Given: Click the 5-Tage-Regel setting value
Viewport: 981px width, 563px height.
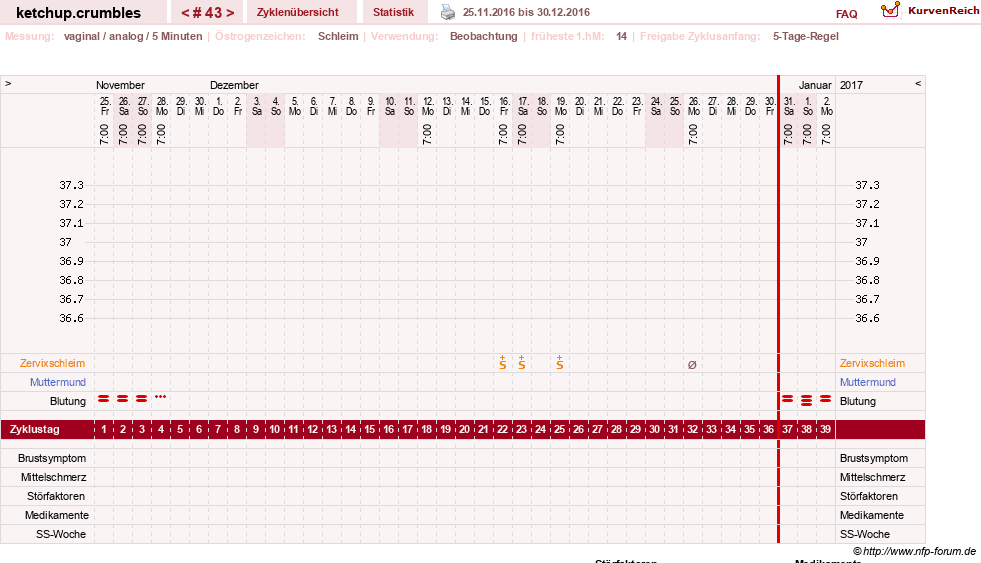Looking at the screenshot, I should [x=806, y=36].
